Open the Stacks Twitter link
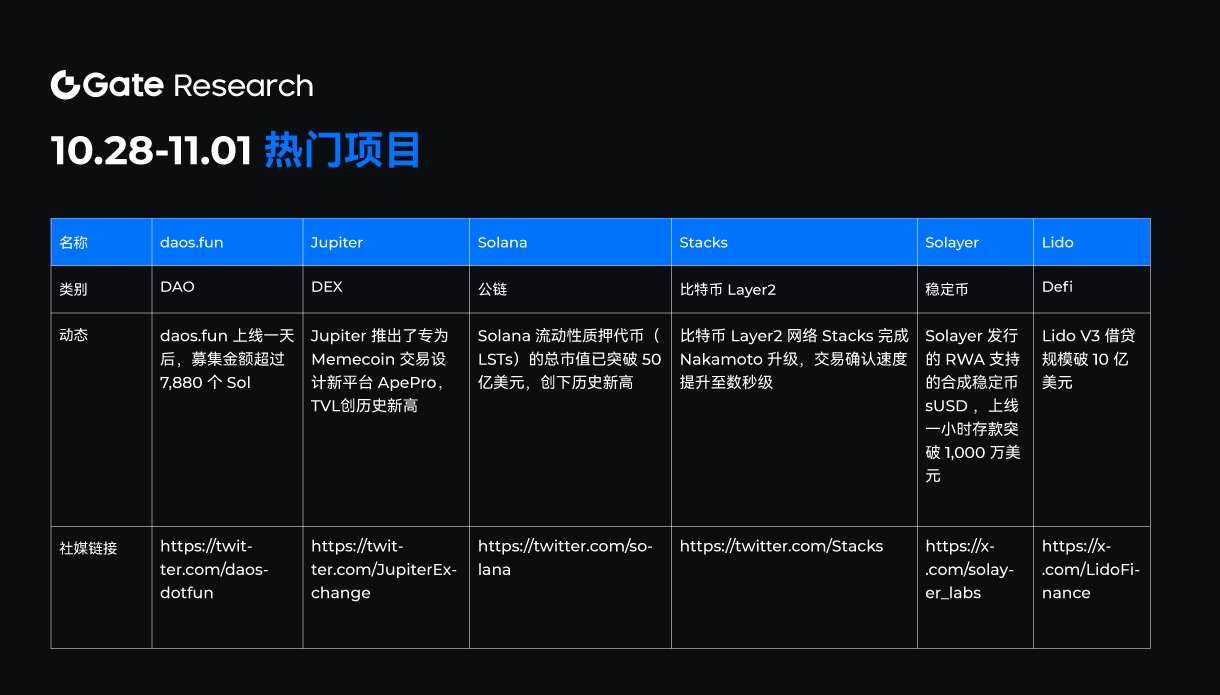Screen dimensions: 1220x695 (x=781, y=546)
